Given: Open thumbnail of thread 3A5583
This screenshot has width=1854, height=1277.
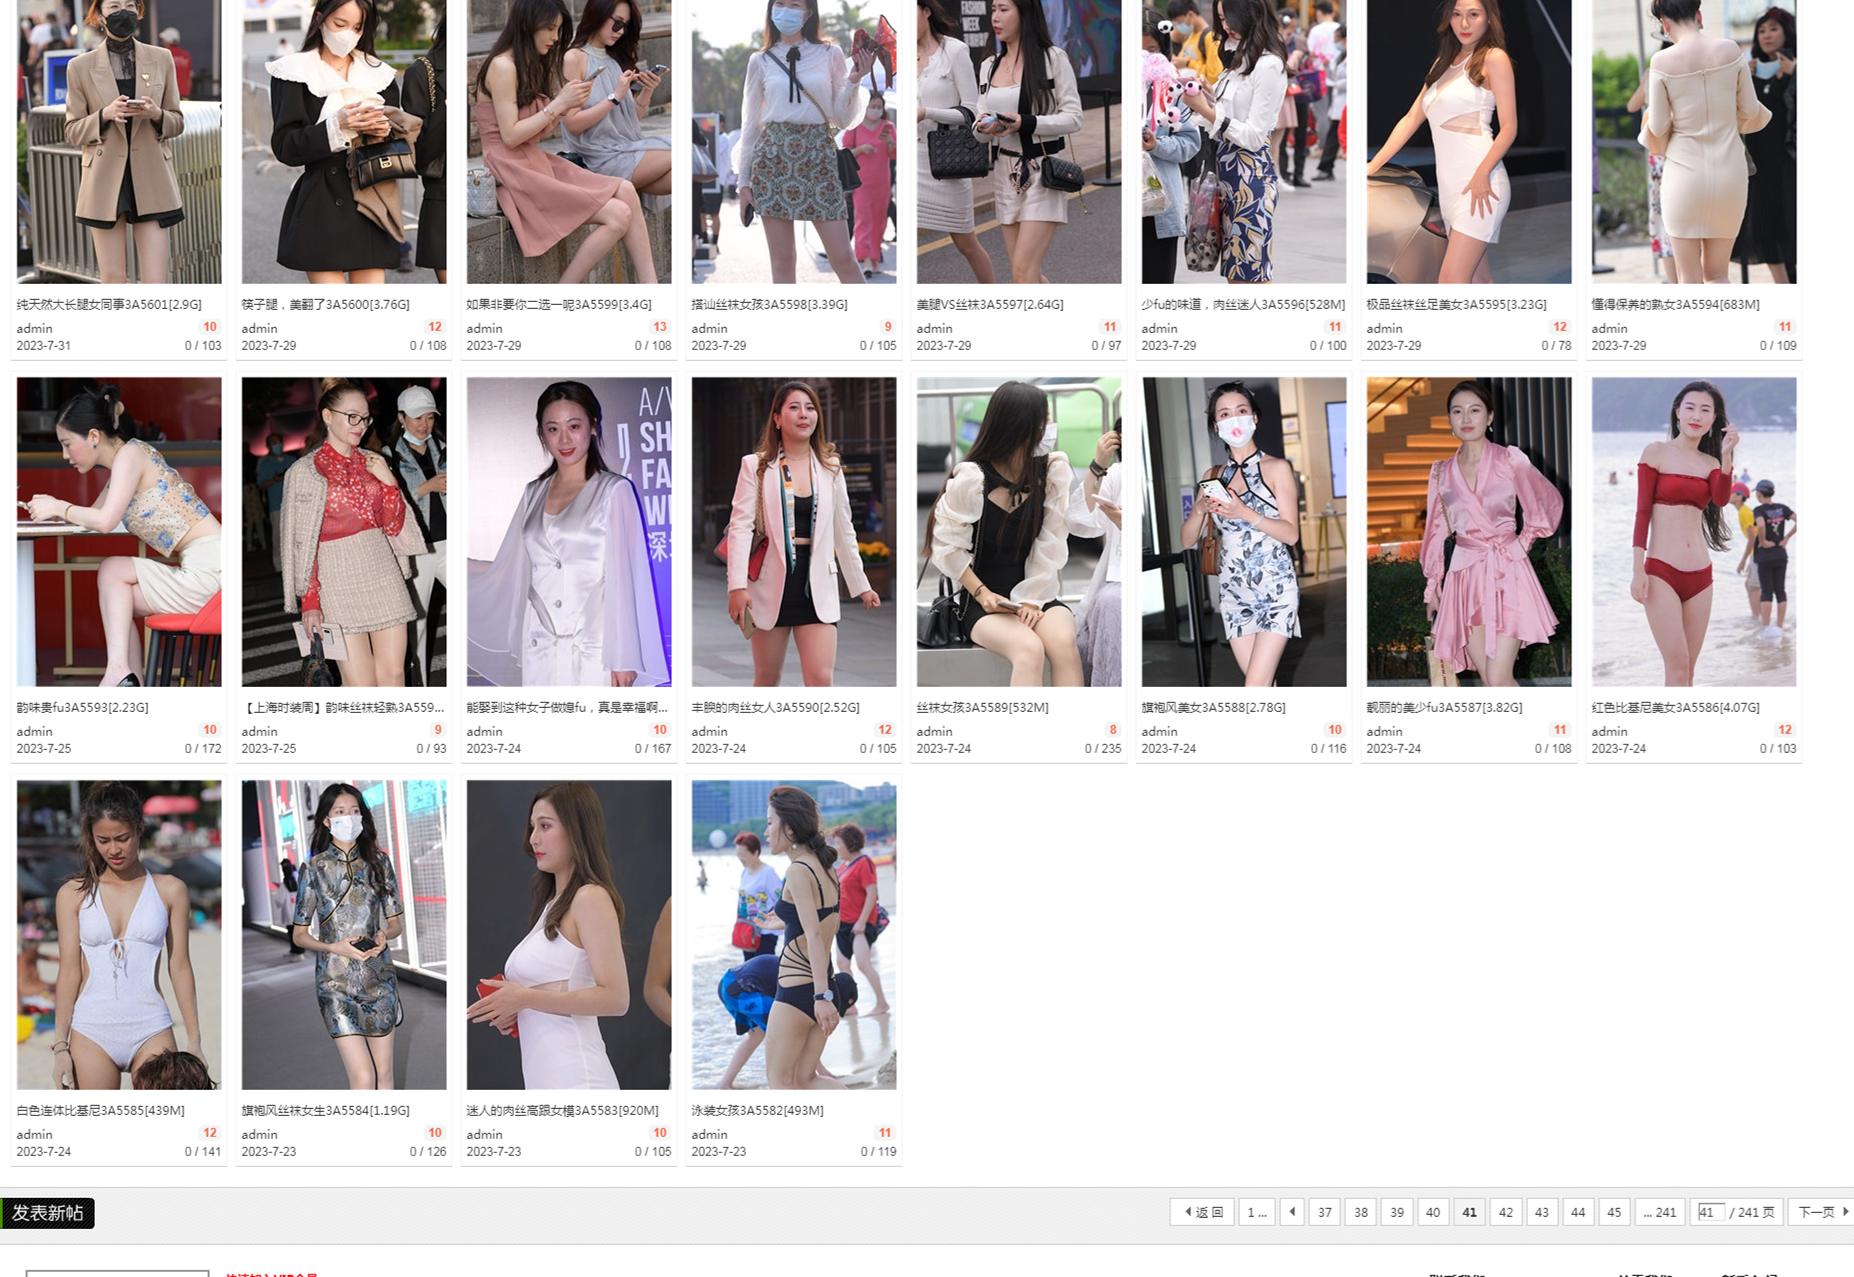Looking at the screenshot, I should pyautogui.click(x=569, y=935).
